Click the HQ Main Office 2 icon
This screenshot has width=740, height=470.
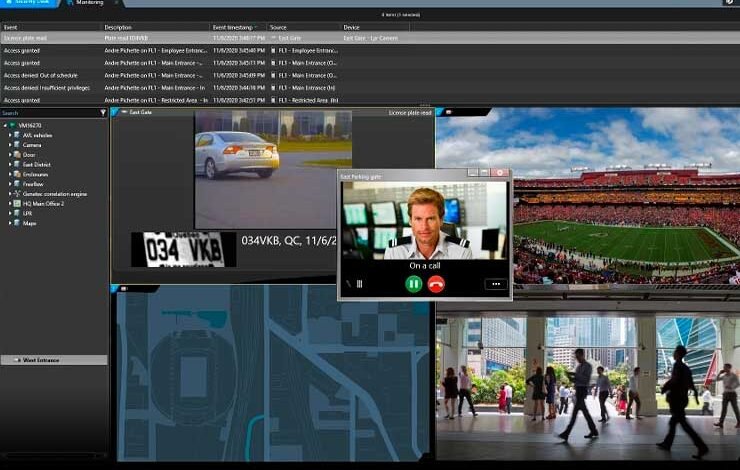point(17,203)
